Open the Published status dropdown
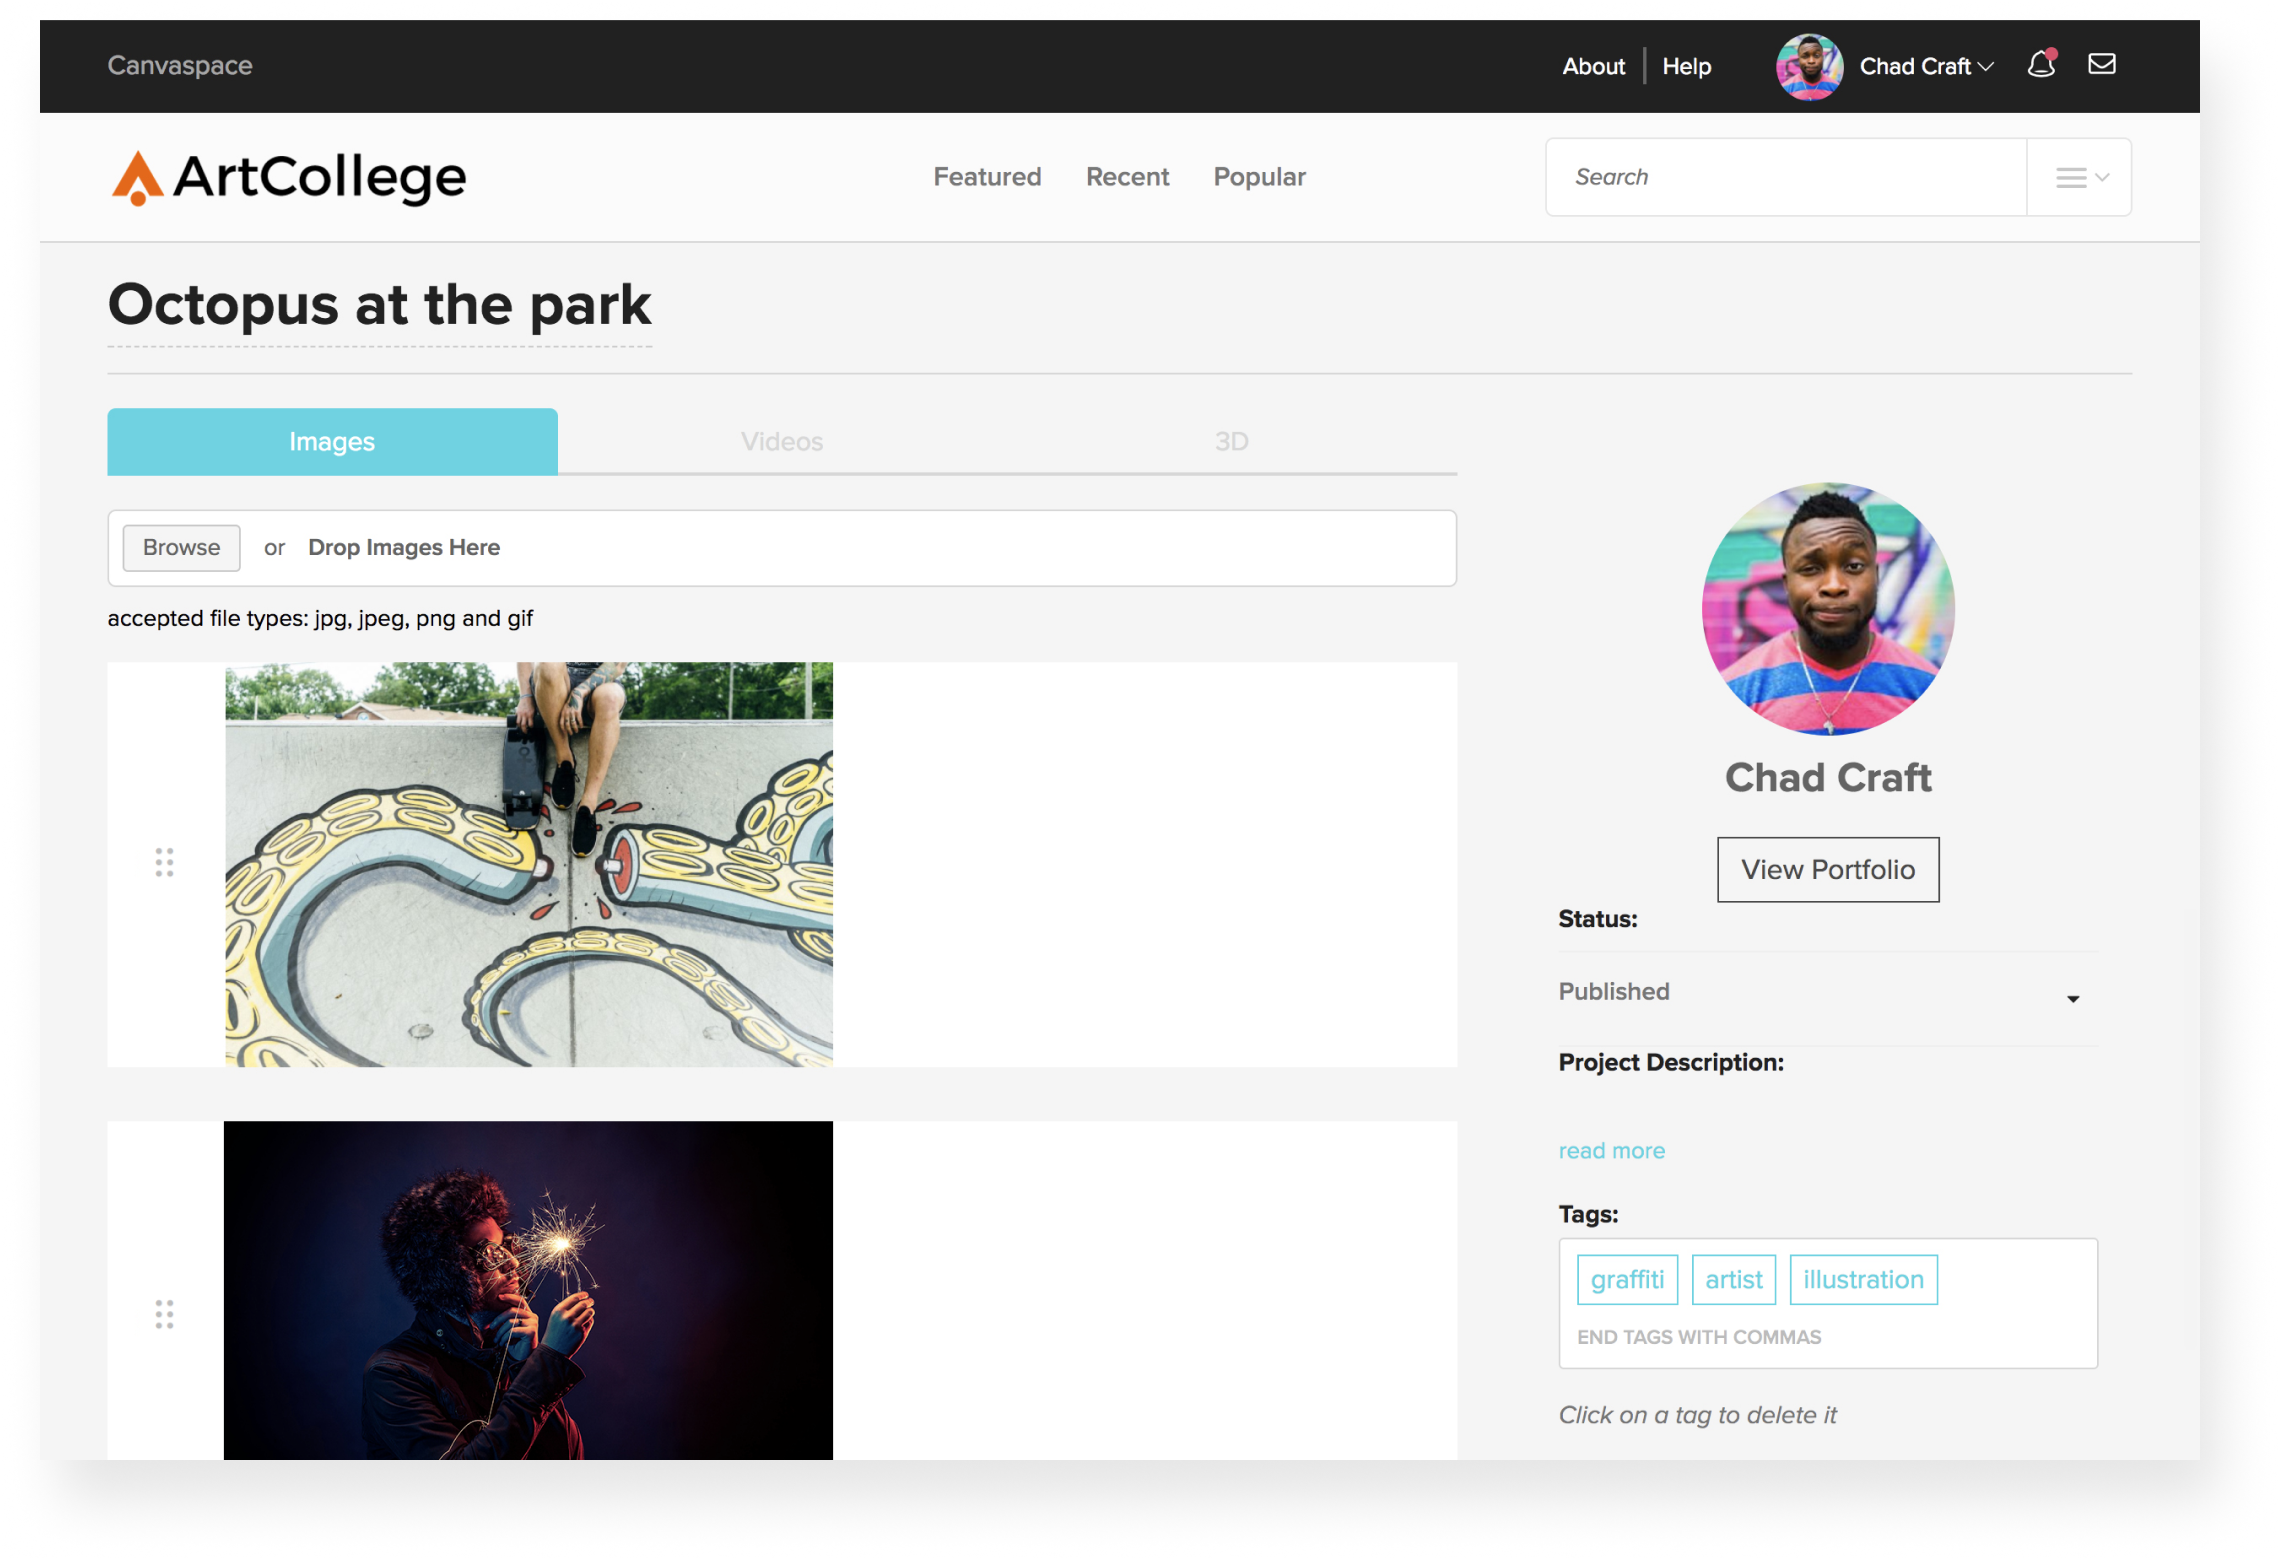2280x1560 pixels. coord(1828,993)
